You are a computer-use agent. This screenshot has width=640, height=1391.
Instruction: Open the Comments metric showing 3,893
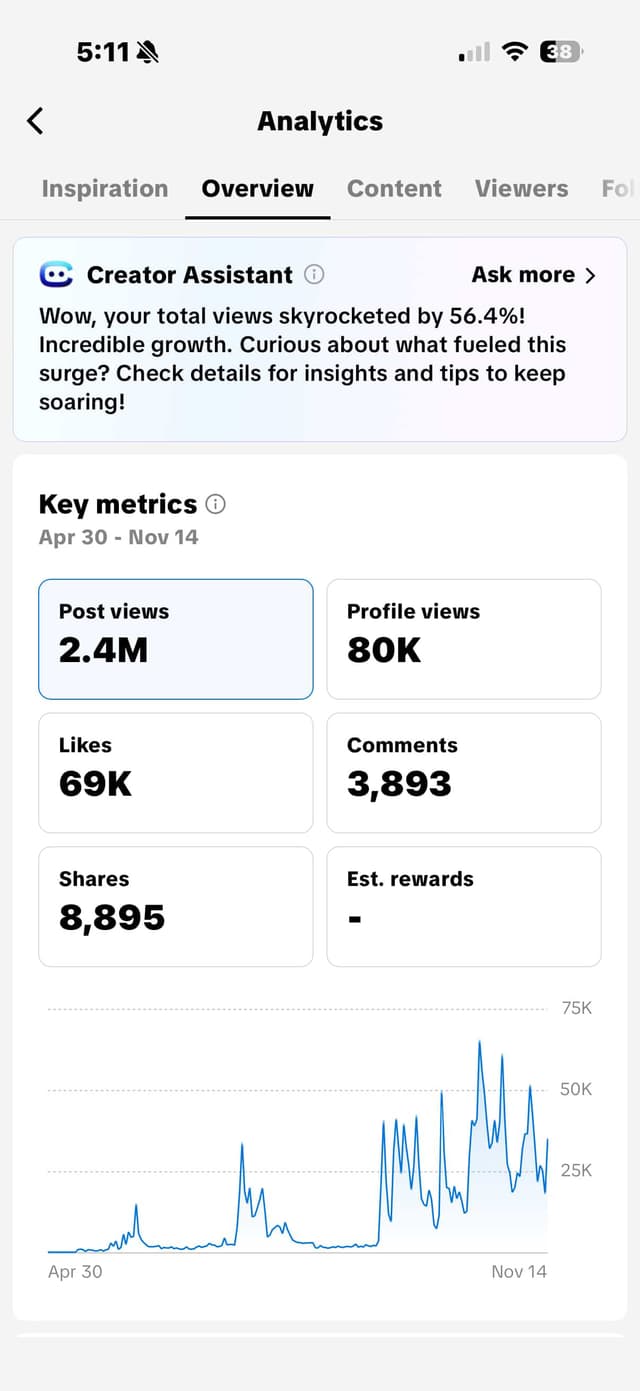[463, 772]
